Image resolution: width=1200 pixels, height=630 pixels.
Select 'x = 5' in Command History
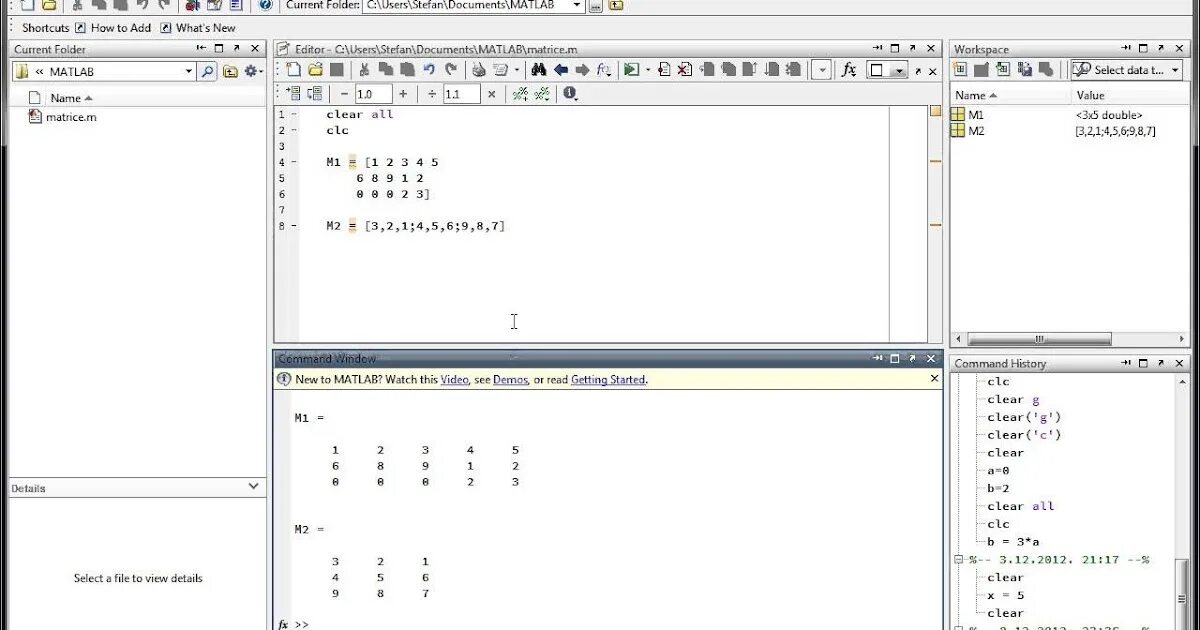click(x=1006, y=596)
